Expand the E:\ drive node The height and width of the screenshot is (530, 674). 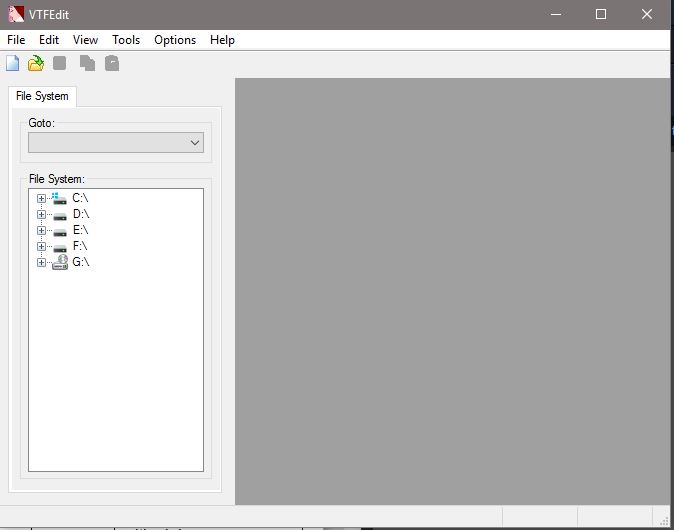click(x=41, y=230)
